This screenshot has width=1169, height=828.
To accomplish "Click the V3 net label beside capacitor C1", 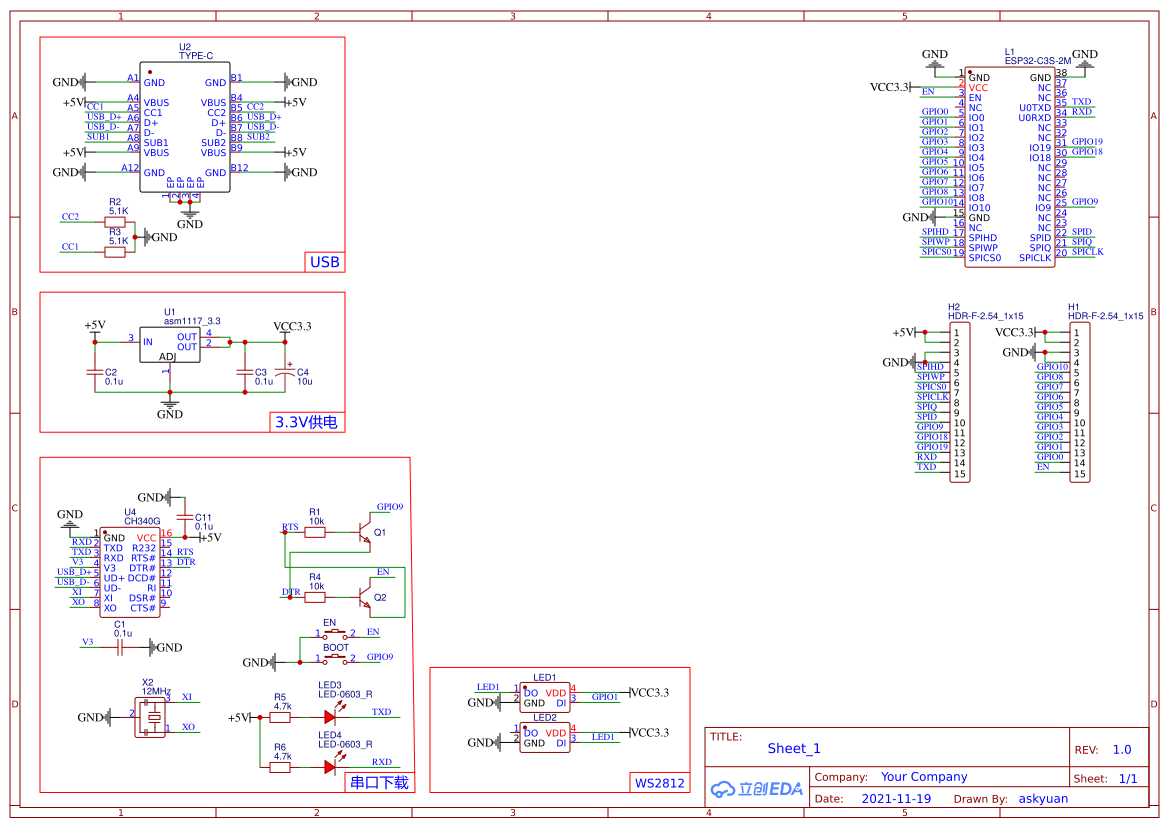I will coord(88,642).
